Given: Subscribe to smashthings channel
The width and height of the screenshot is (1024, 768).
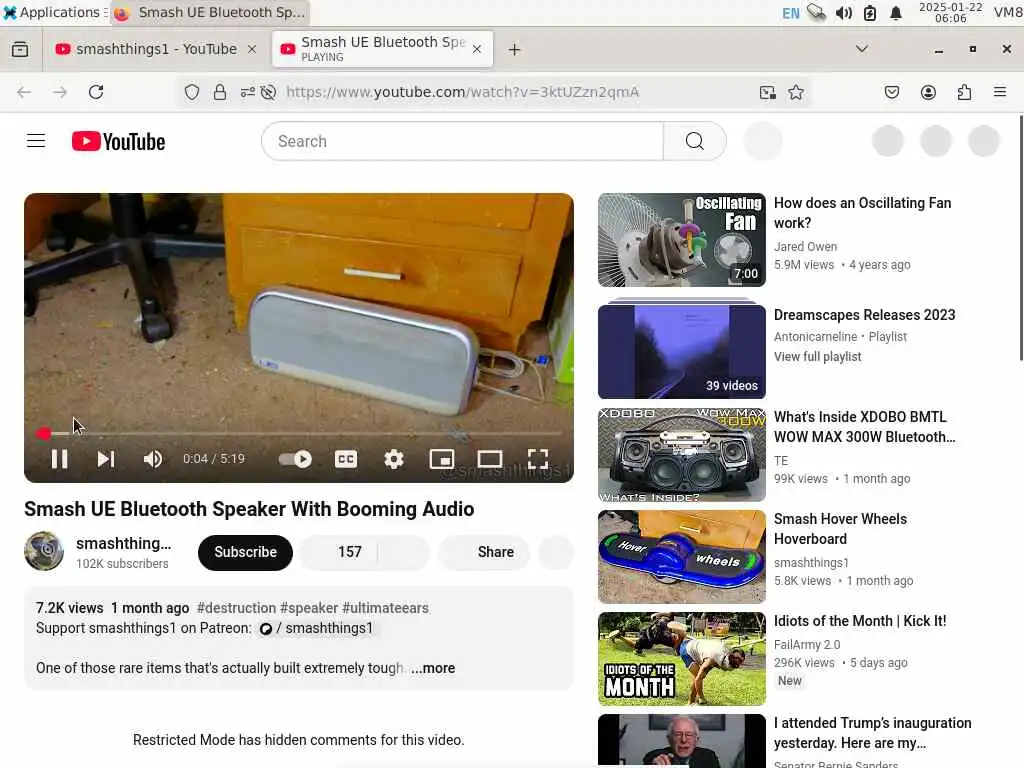Looking at the screenshot, I should pyautogui.click(x=246, y=552).
